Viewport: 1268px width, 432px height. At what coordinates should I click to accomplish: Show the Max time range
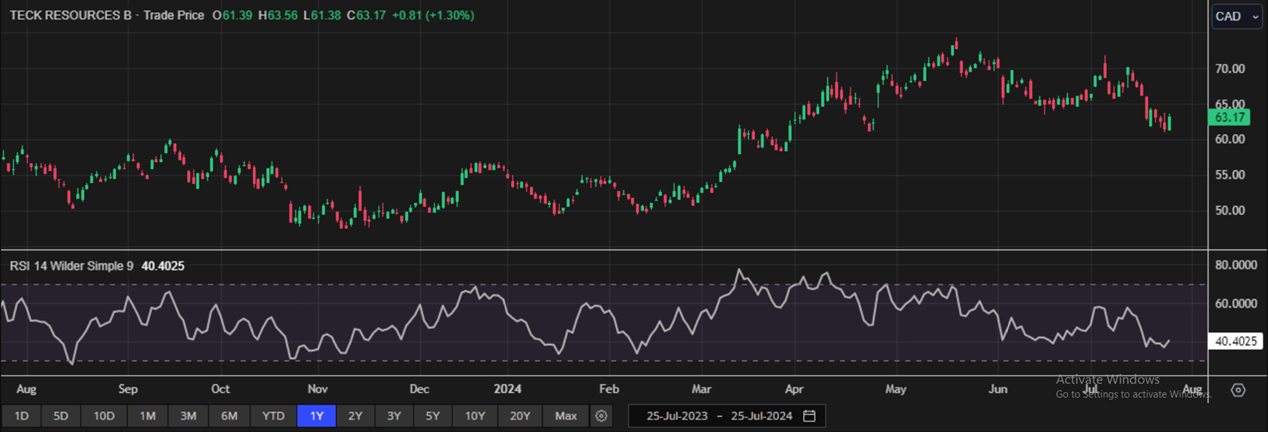coord(566,416)
